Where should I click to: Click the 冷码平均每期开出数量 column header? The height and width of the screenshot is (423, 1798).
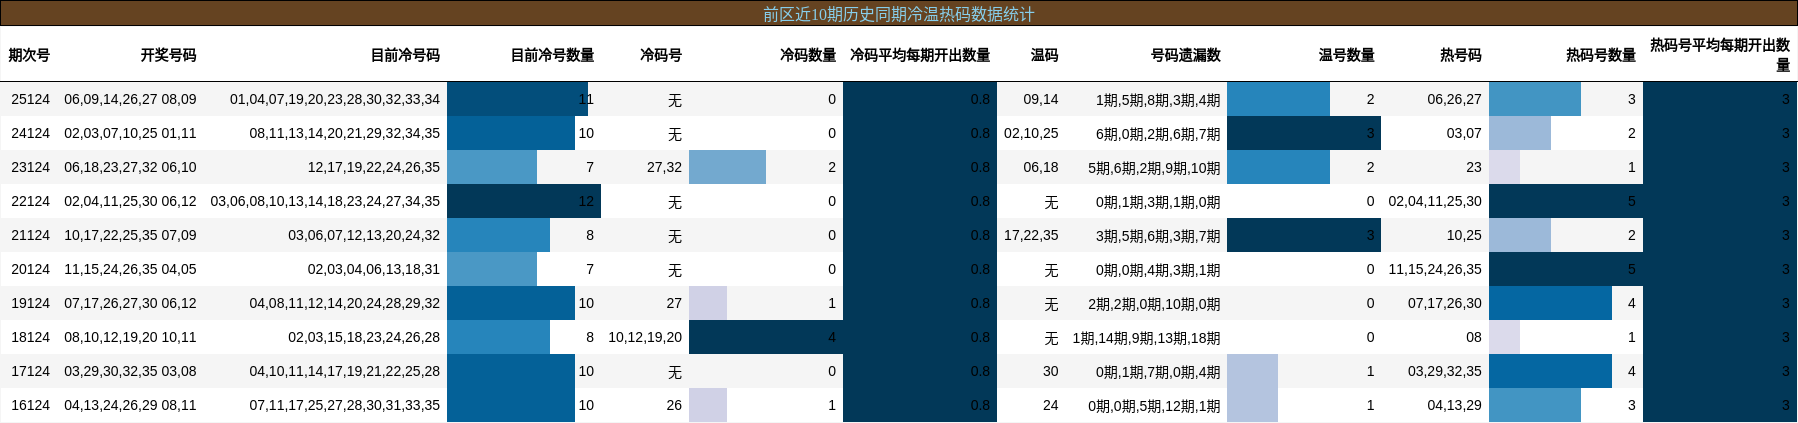point(920,55)
